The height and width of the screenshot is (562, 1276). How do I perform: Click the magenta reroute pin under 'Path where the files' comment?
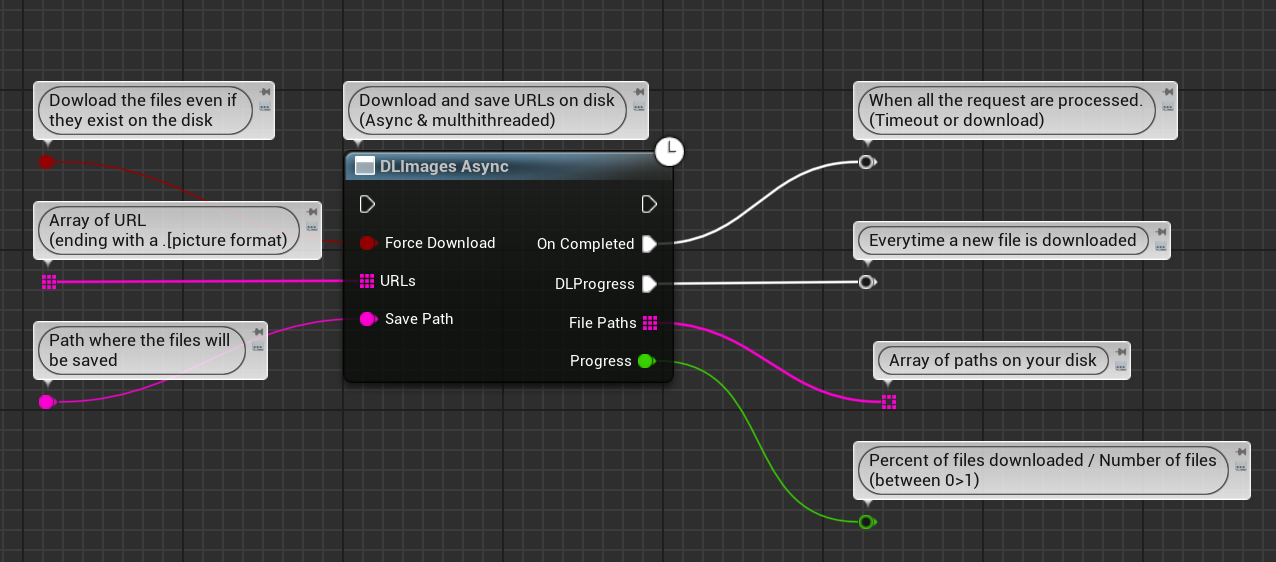point(47,402)
